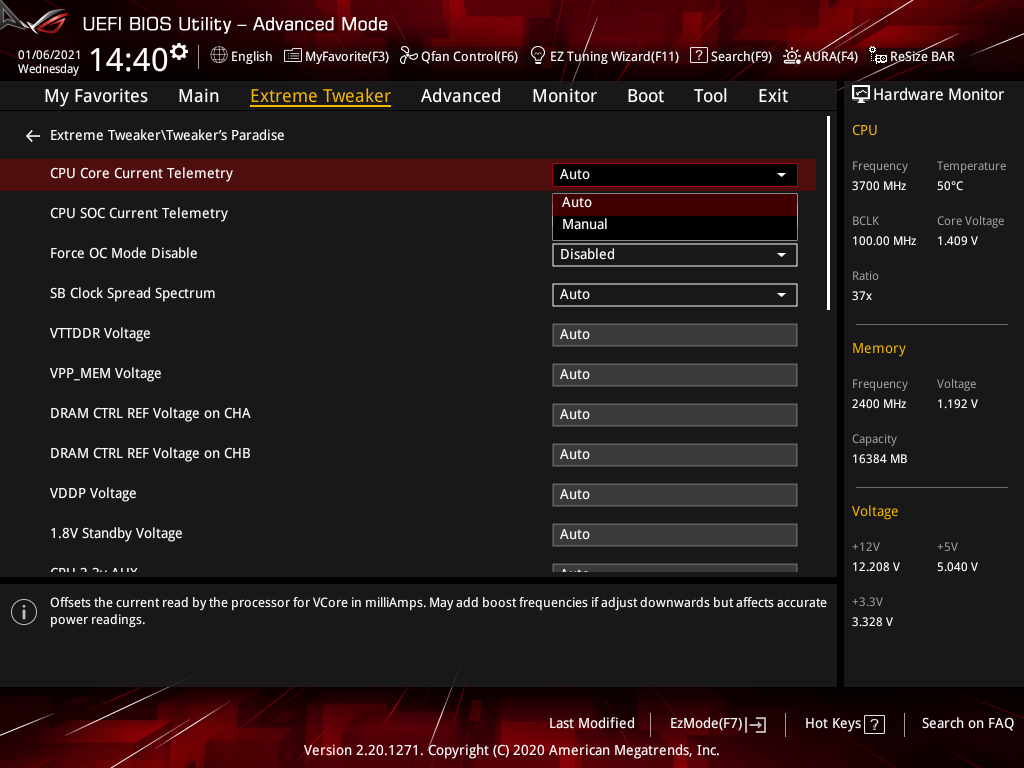The height and width of the screenshot is (768, 1024).
Task: Click the EzMode(F7) switch icon
Action: 756,724
